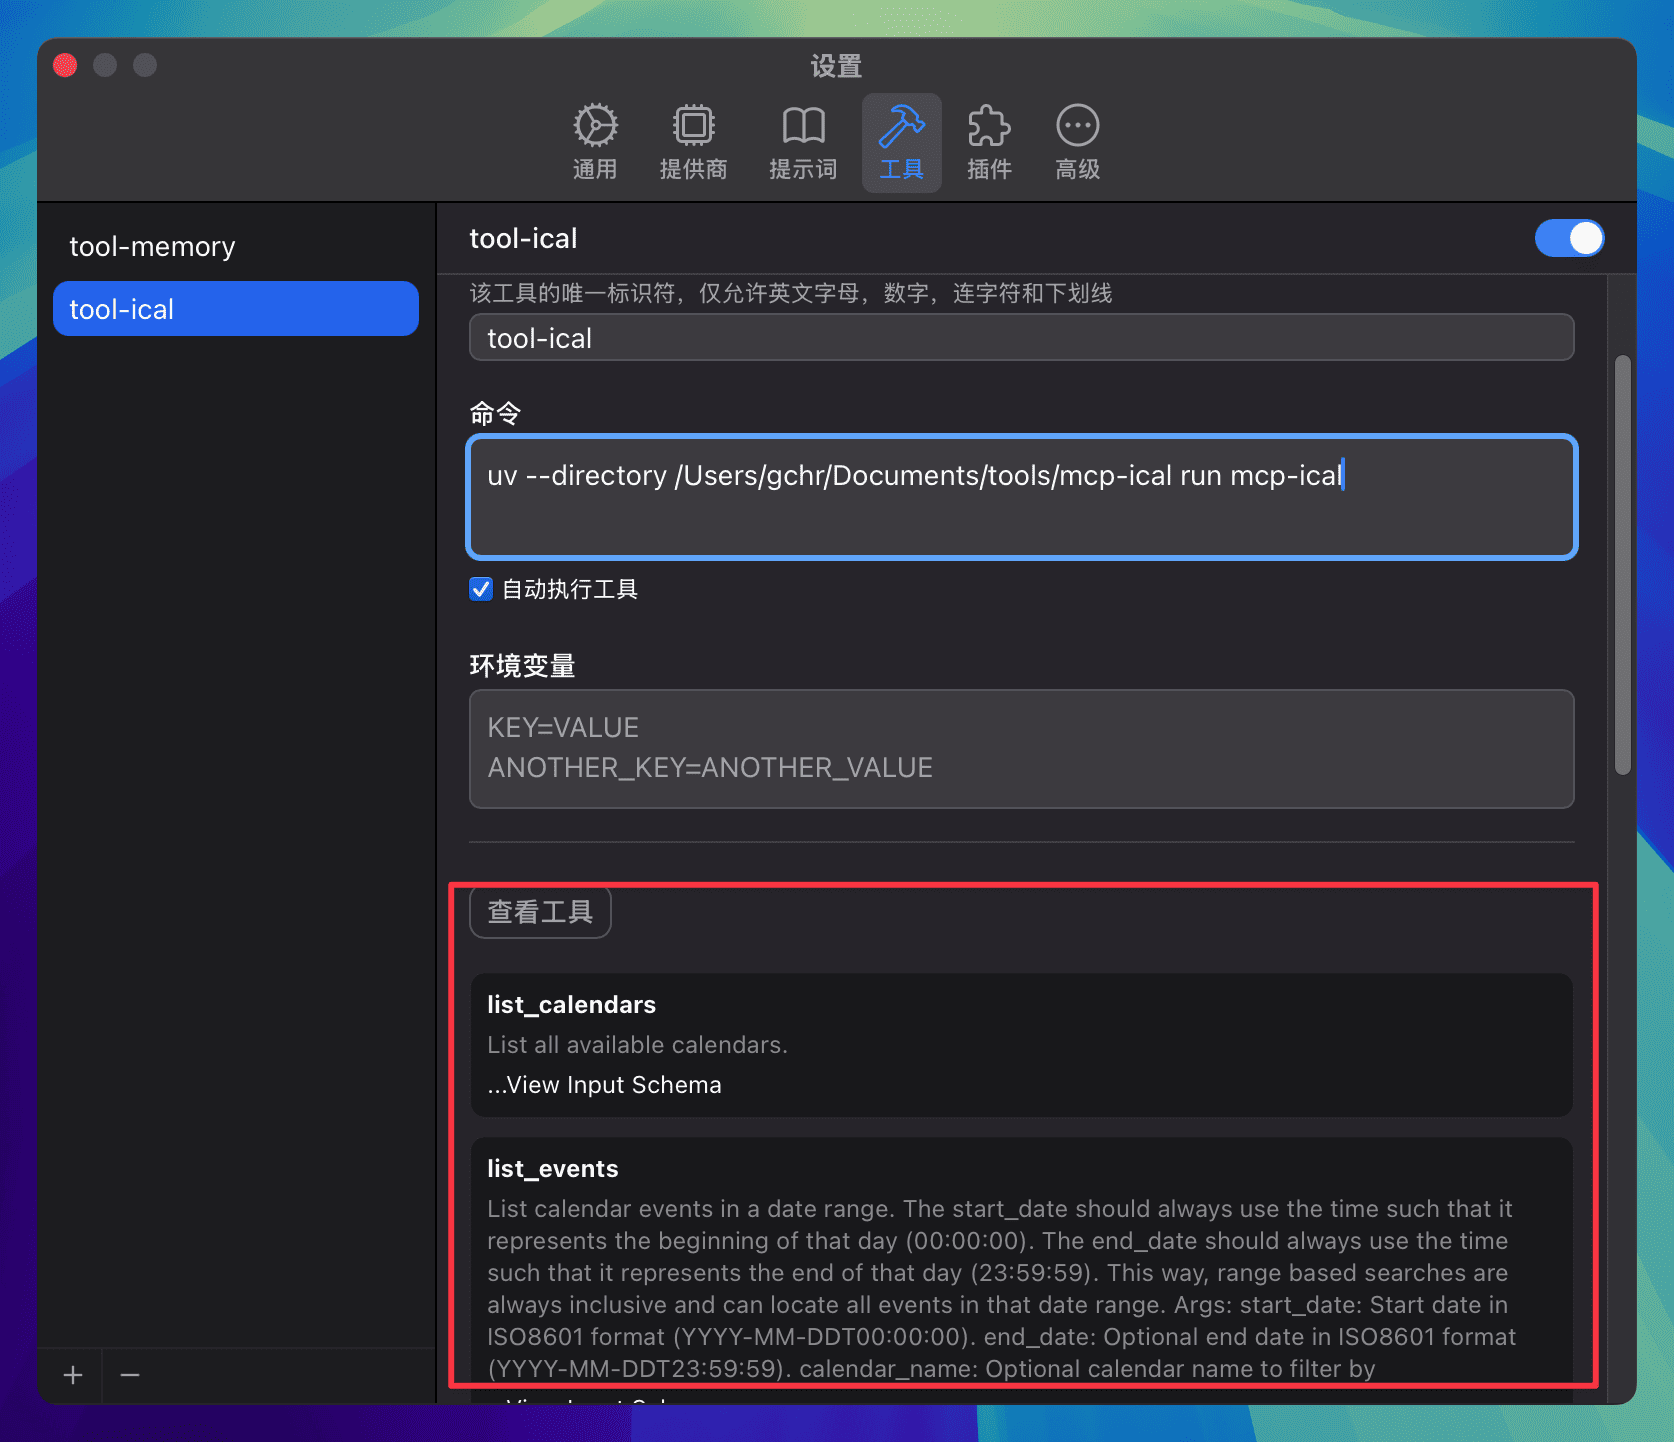Add a new tool with plus button
Screen dimensions: 1674x1442
(73, 1375)
